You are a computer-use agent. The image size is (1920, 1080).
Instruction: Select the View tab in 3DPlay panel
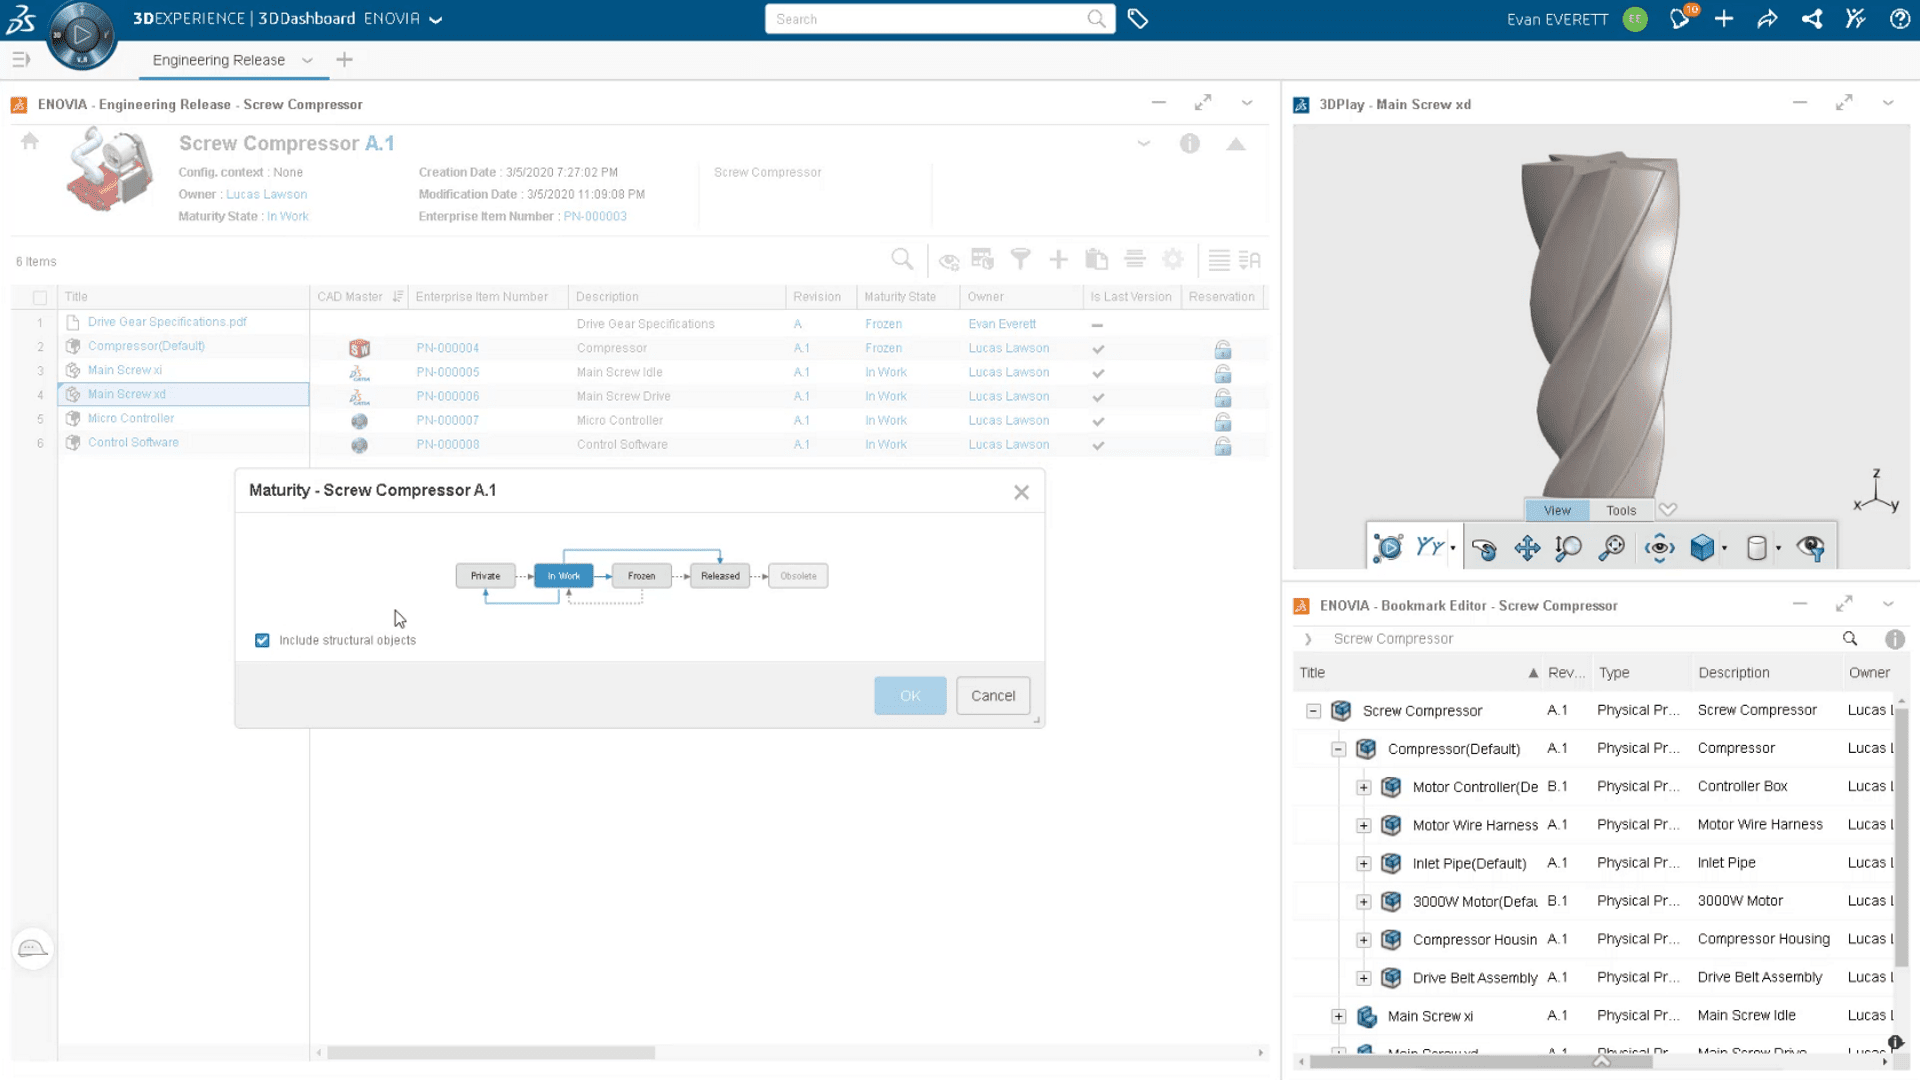(1556, 510)
